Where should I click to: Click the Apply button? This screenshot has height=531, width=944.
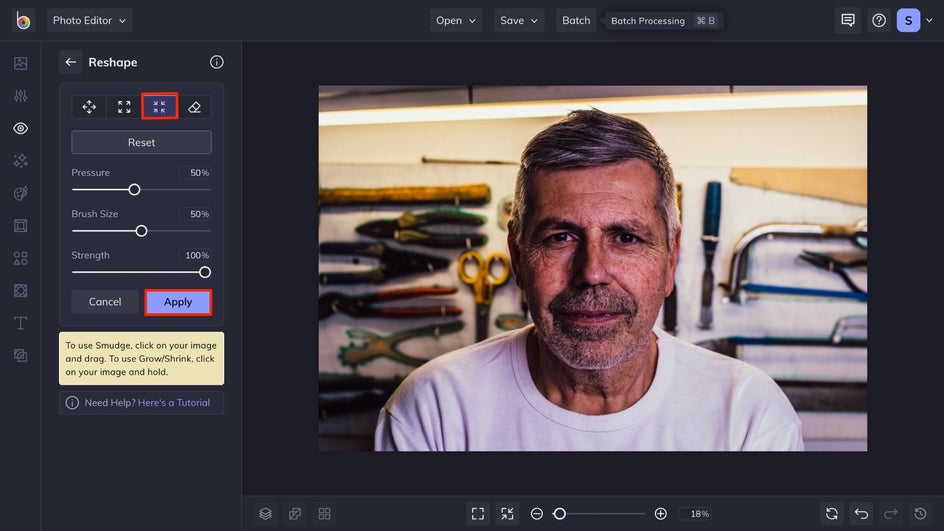pyautogui.click(x=178, y=302)
